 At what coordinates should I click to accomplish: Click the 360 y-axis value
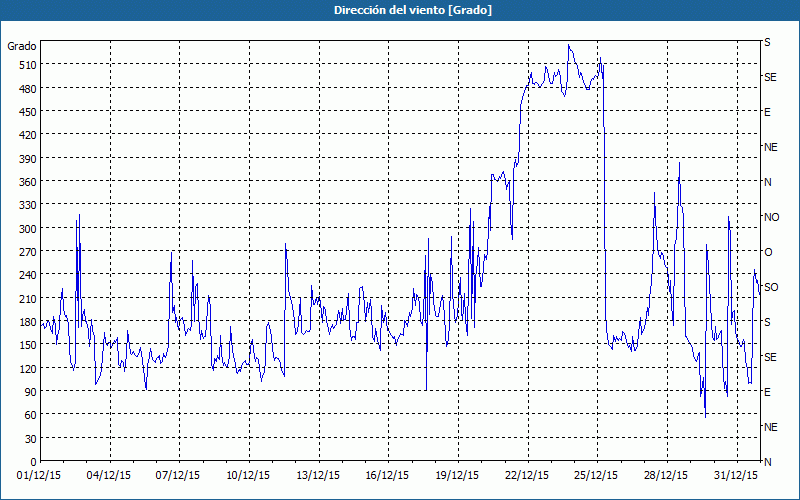pyautogui.click(x=28, y=182)
